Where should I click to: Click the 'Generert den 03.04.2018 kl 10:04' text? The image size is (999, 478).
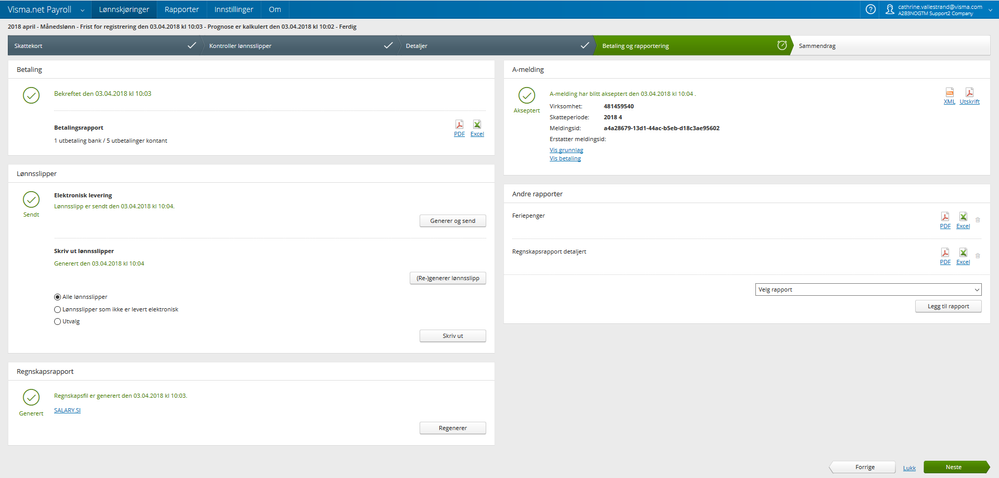click(99, 263)
